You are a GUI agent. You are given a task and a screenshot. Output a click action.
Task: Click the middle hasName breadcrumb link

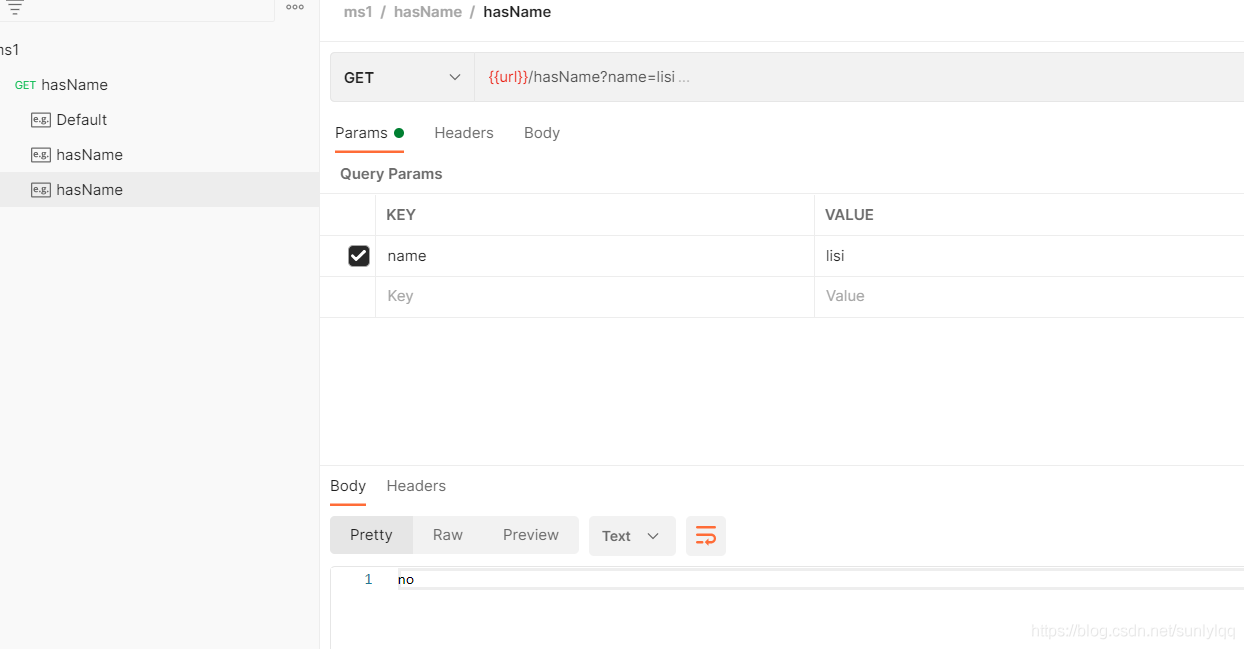pos(428,12)
